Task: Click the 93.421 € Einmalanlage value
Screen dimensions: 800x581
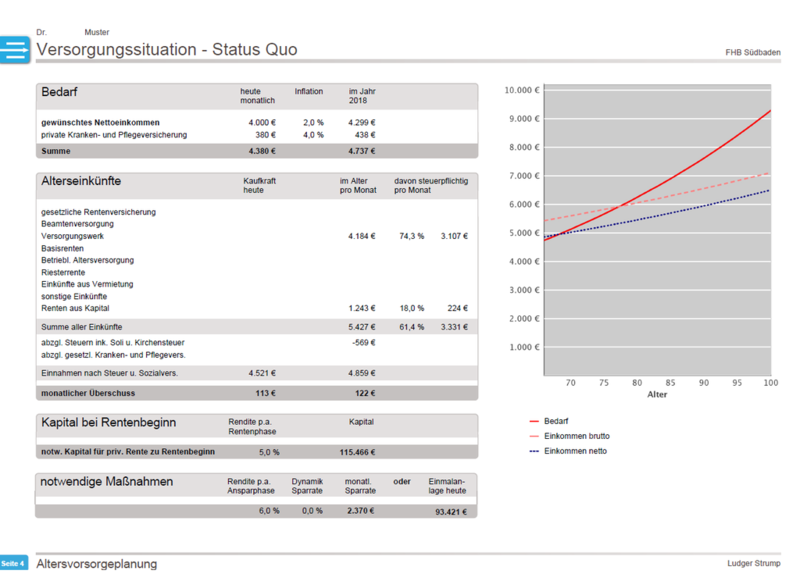Action: (452, 512)
